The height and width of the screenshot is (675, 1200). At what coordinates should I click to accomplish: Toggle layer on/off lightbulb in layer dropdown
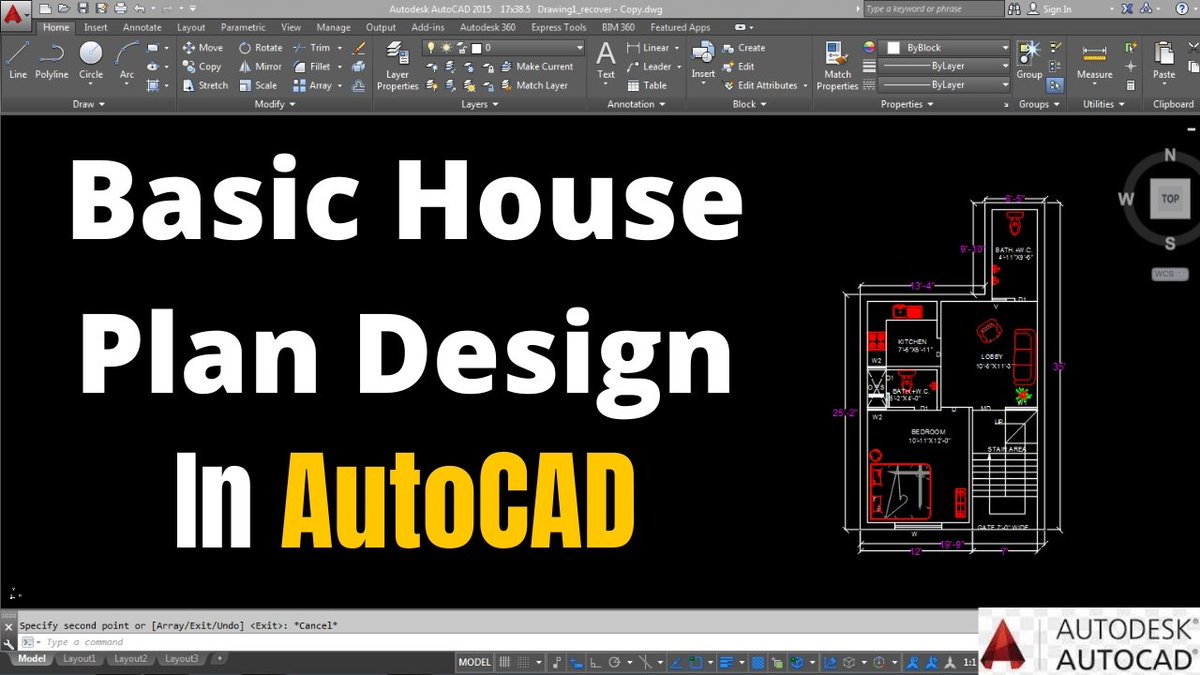click(x=432, y=47)
